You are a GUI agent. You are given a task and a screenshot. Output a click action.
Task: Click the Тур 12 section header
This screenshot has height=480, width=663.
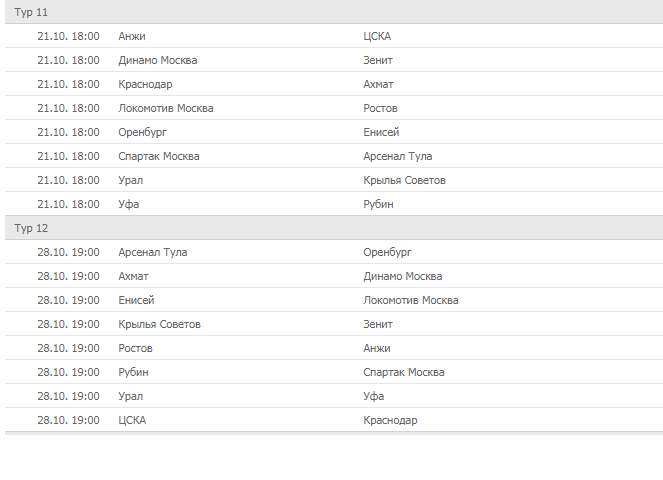click(31, 228)
